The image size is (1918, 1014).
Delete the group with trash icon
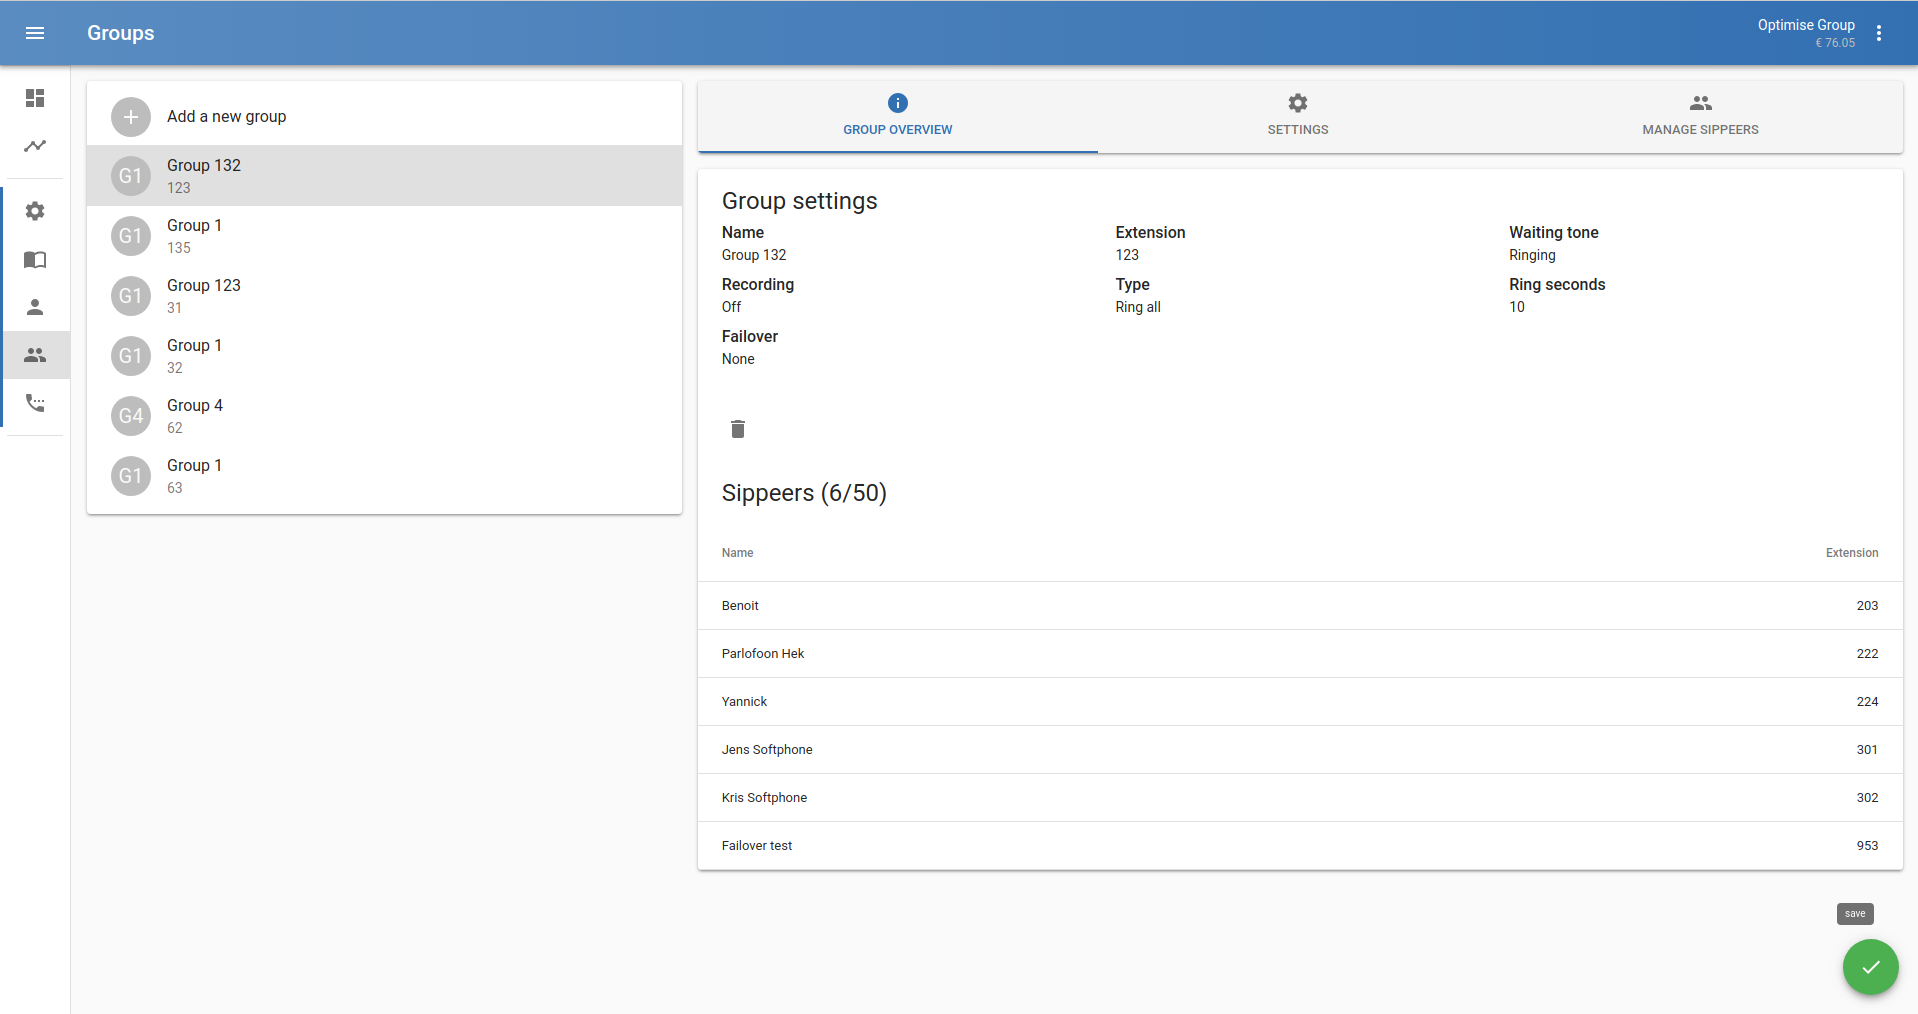[x=738, y=429]
